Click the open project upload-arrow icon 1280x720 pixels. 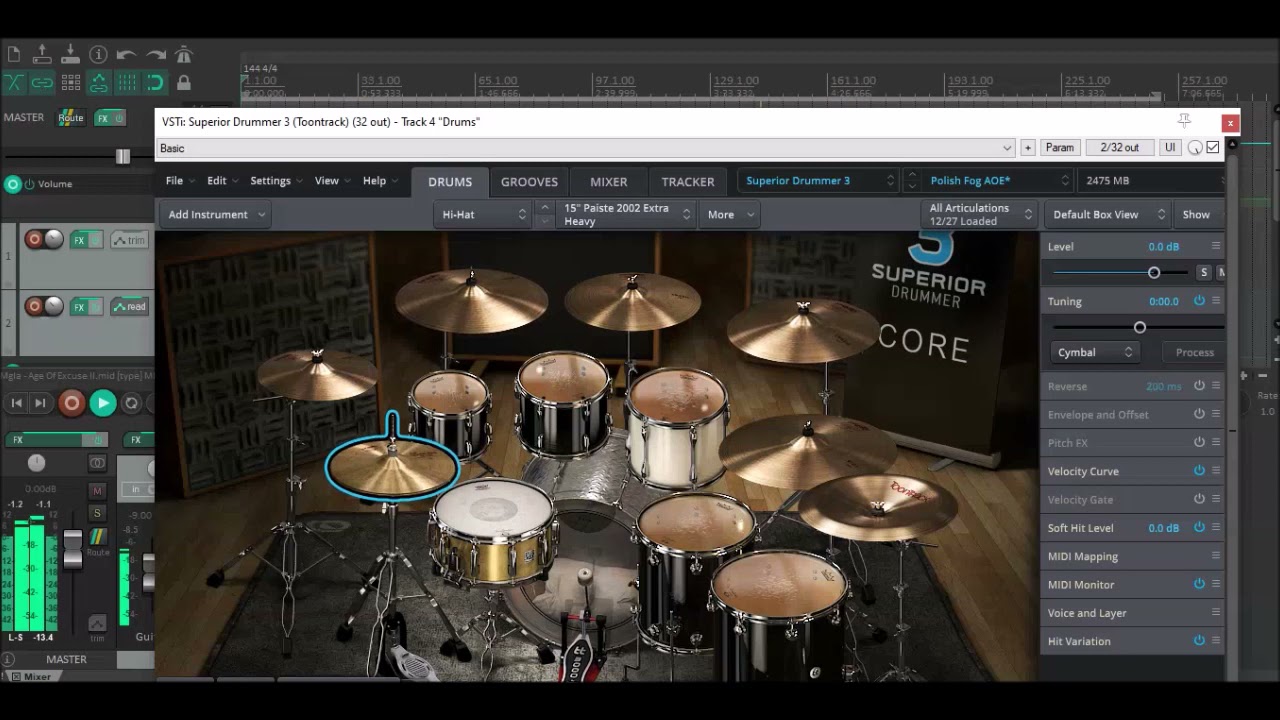pyautogui.click(x=42, y=55)
